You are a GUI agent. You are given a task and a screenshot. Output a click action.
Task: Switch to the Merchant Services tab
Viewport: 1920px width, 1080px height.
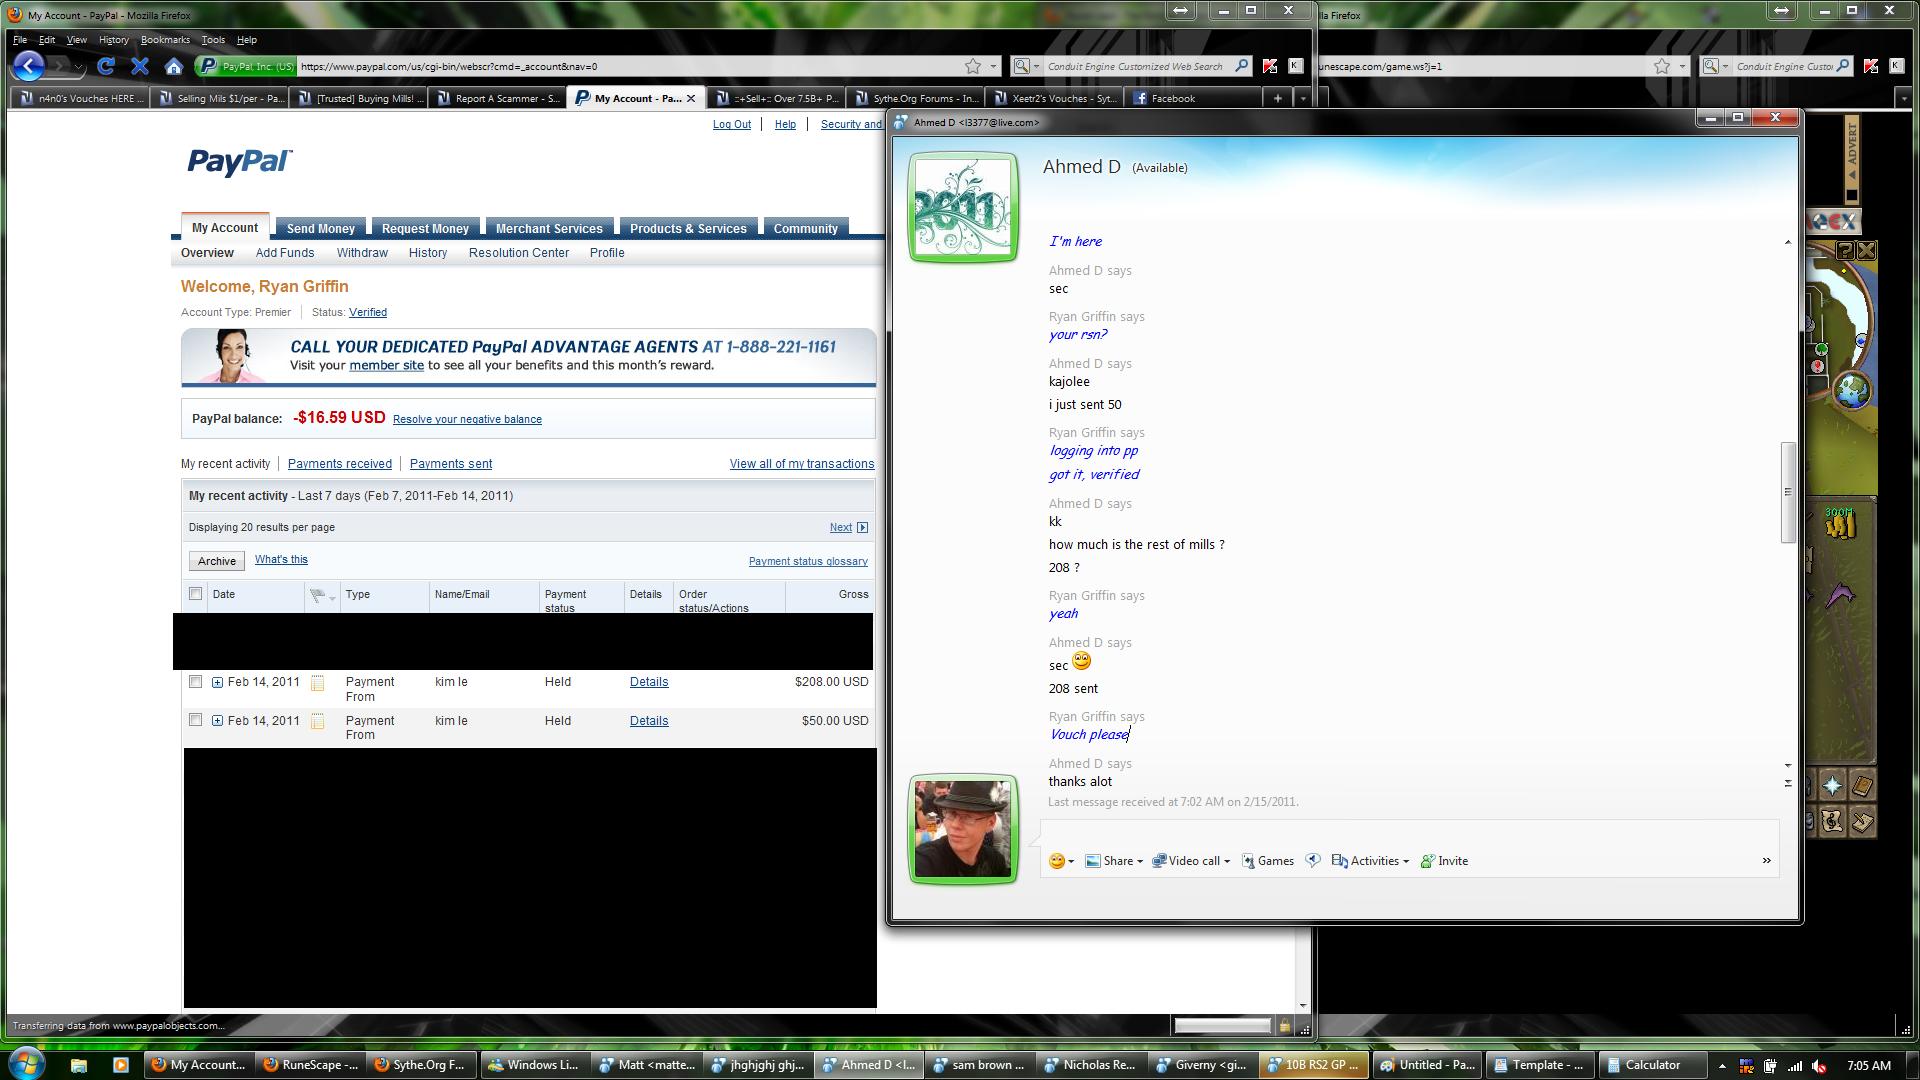pyautogui.click(x=549, y=228)
